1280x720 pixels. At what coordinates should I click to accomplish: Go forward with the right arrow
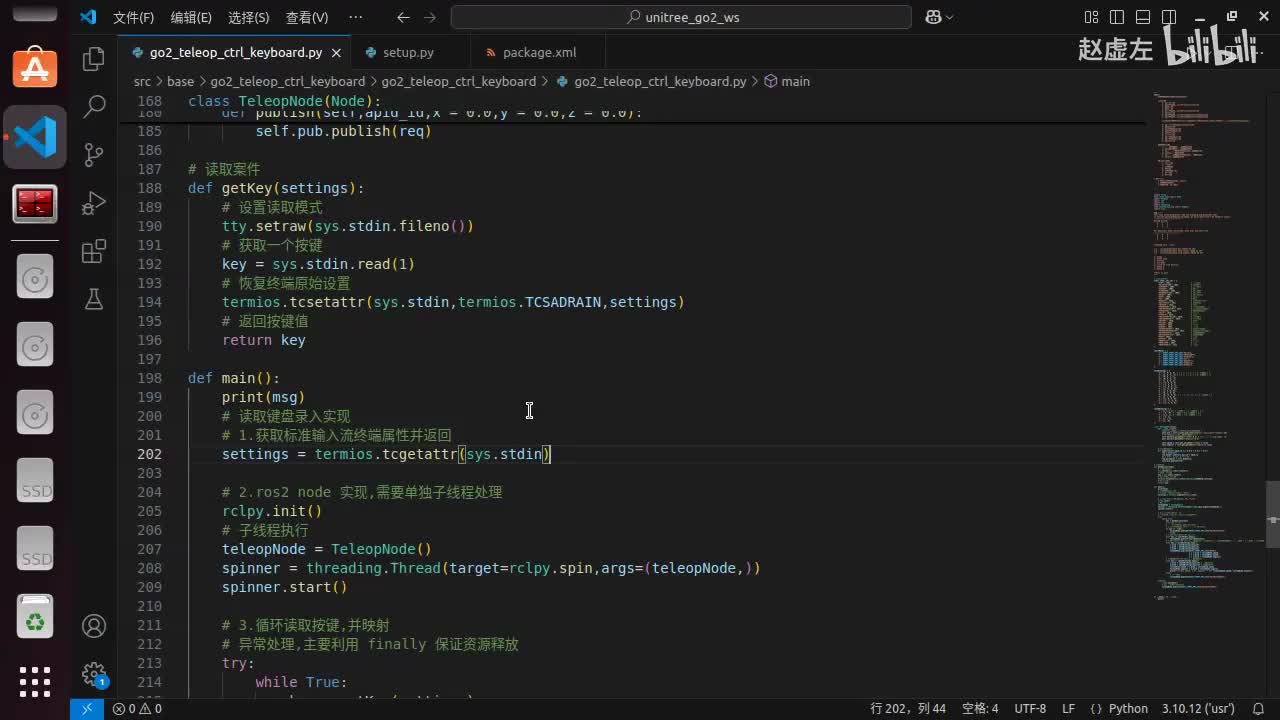click(430, 17)
